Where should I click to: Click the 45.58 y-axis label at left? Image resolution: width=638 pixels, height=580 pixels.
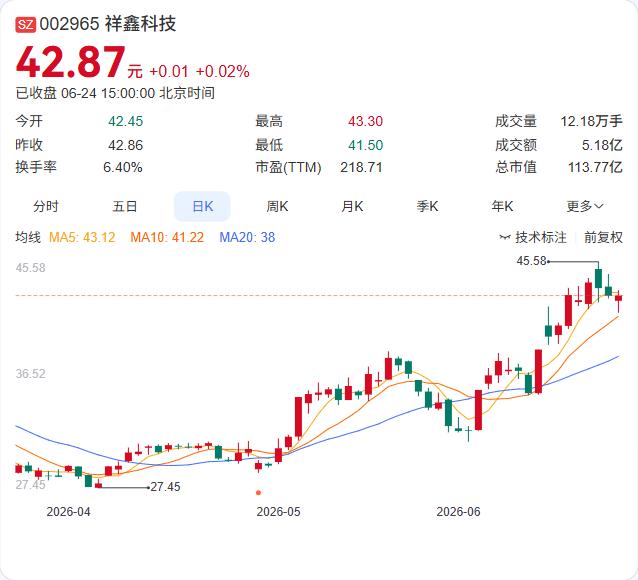click(x=31, y=268)
